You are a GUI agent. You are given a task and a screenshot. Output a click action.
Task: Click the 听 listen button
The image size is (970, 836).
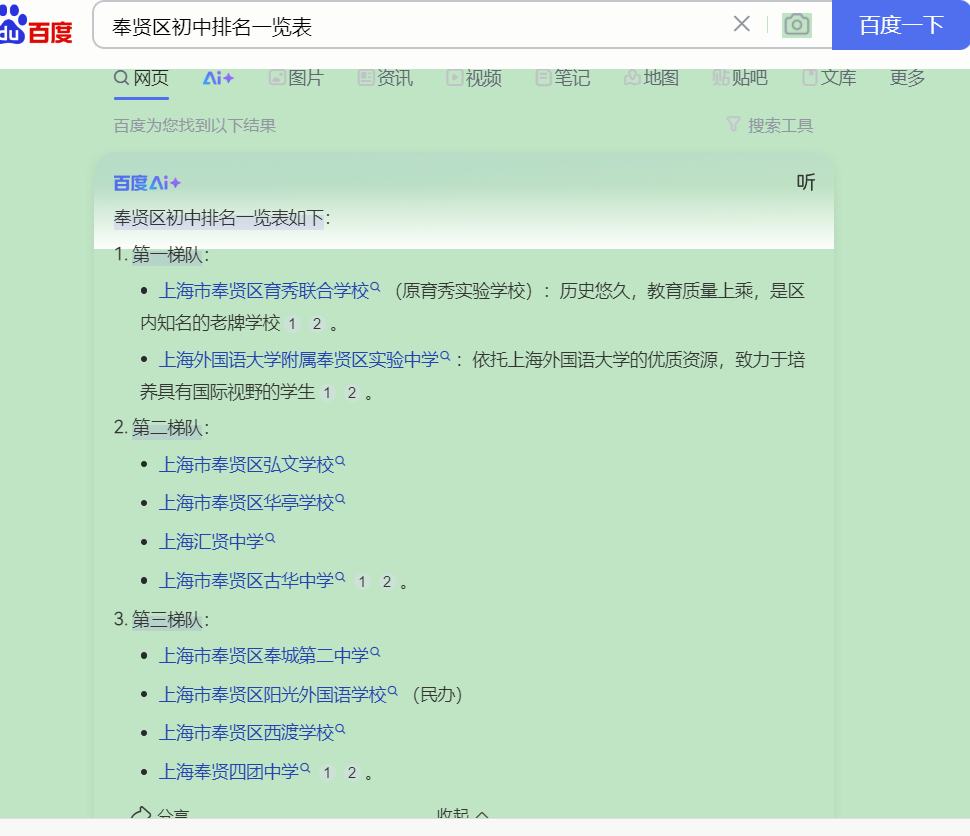tap(805, 182)
